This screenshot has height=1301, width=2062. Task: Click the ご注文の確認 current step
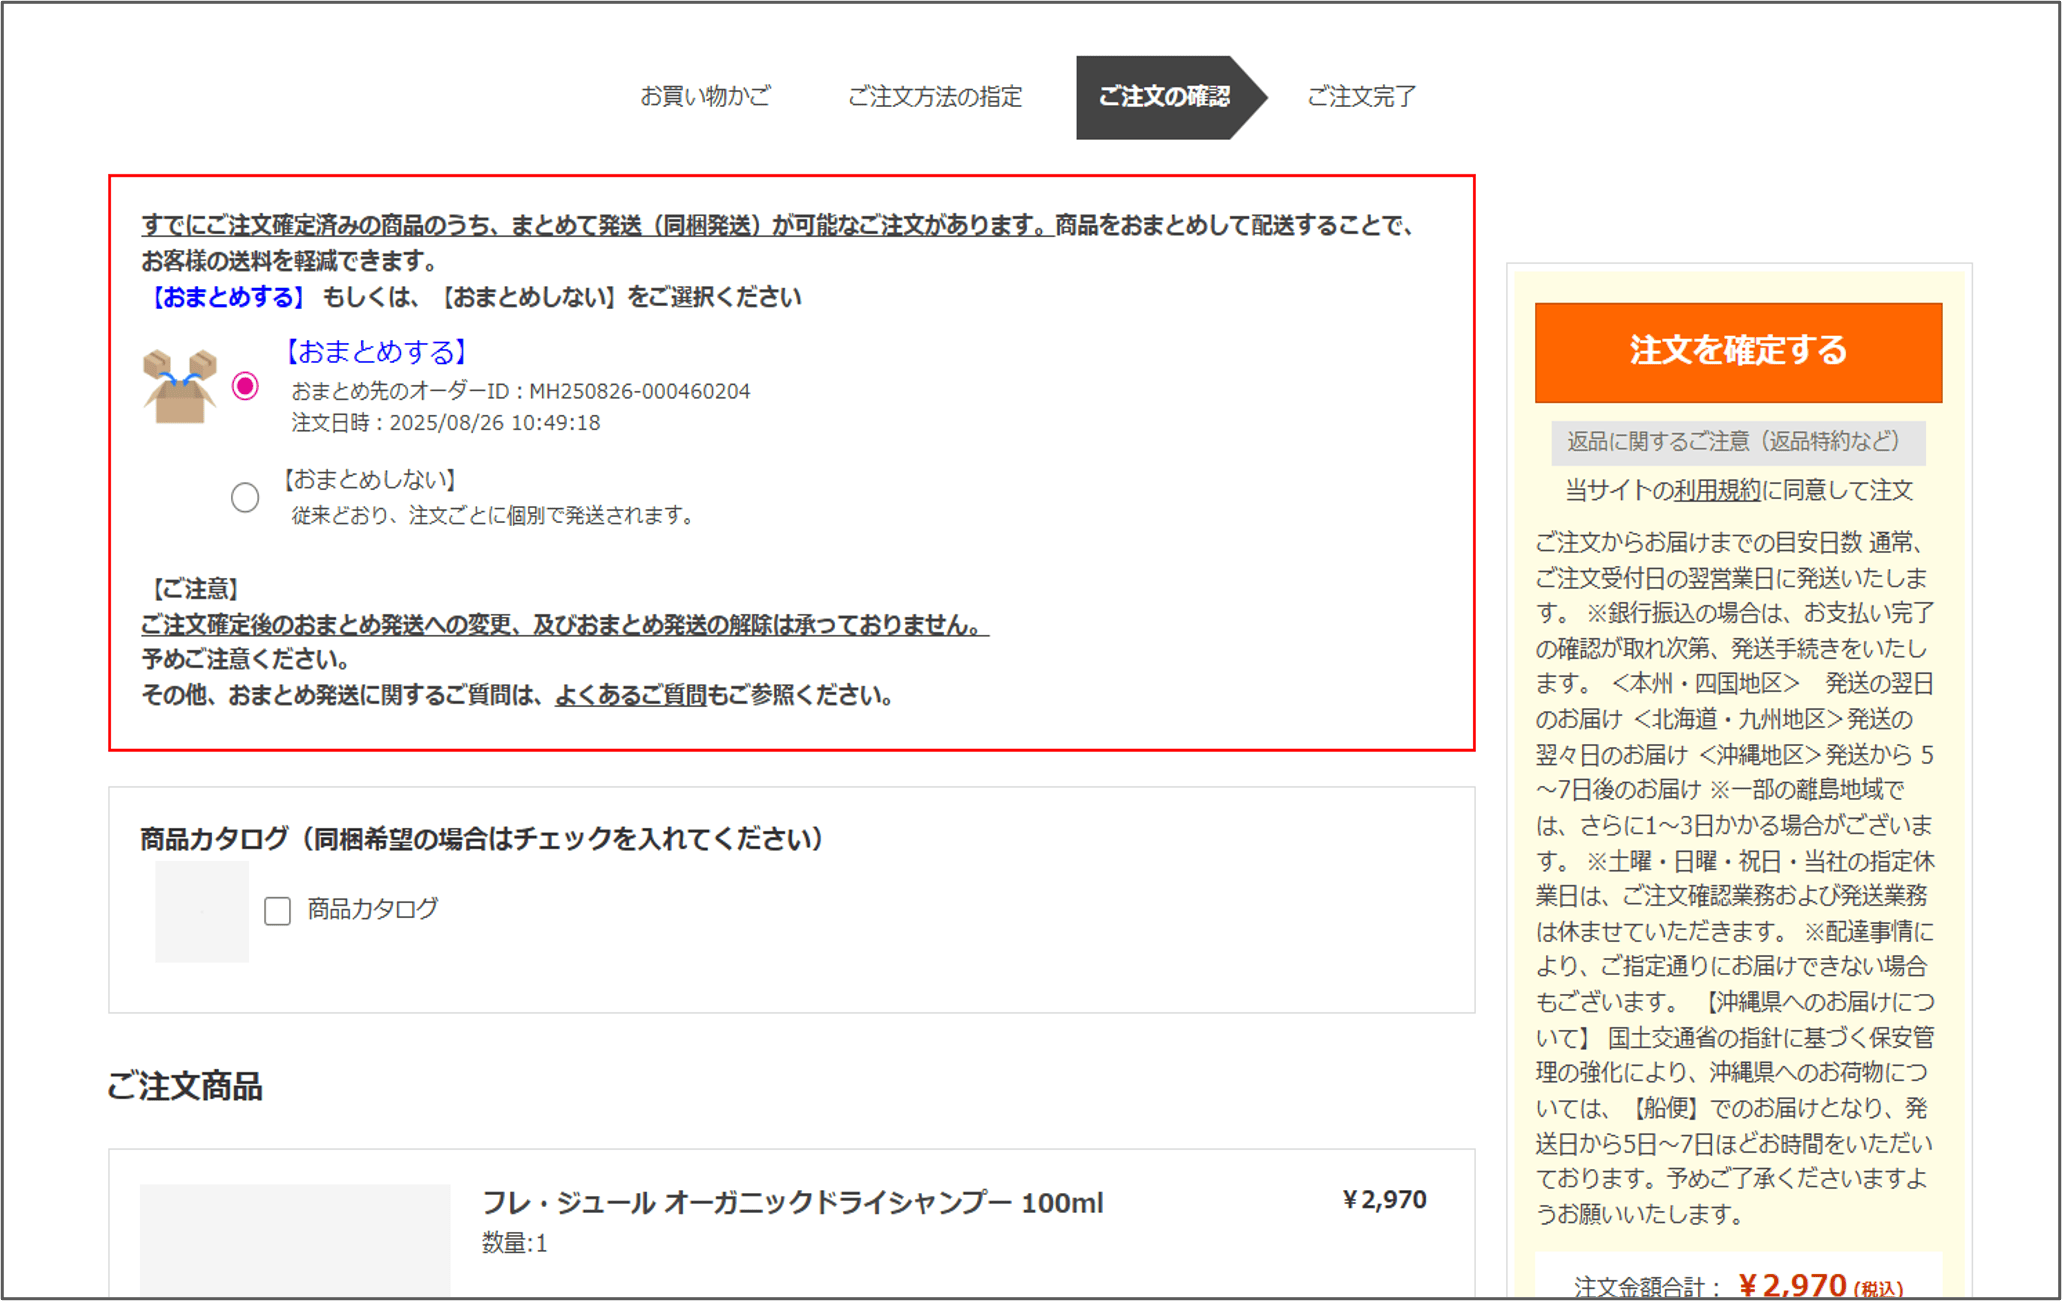(1164, 97)
